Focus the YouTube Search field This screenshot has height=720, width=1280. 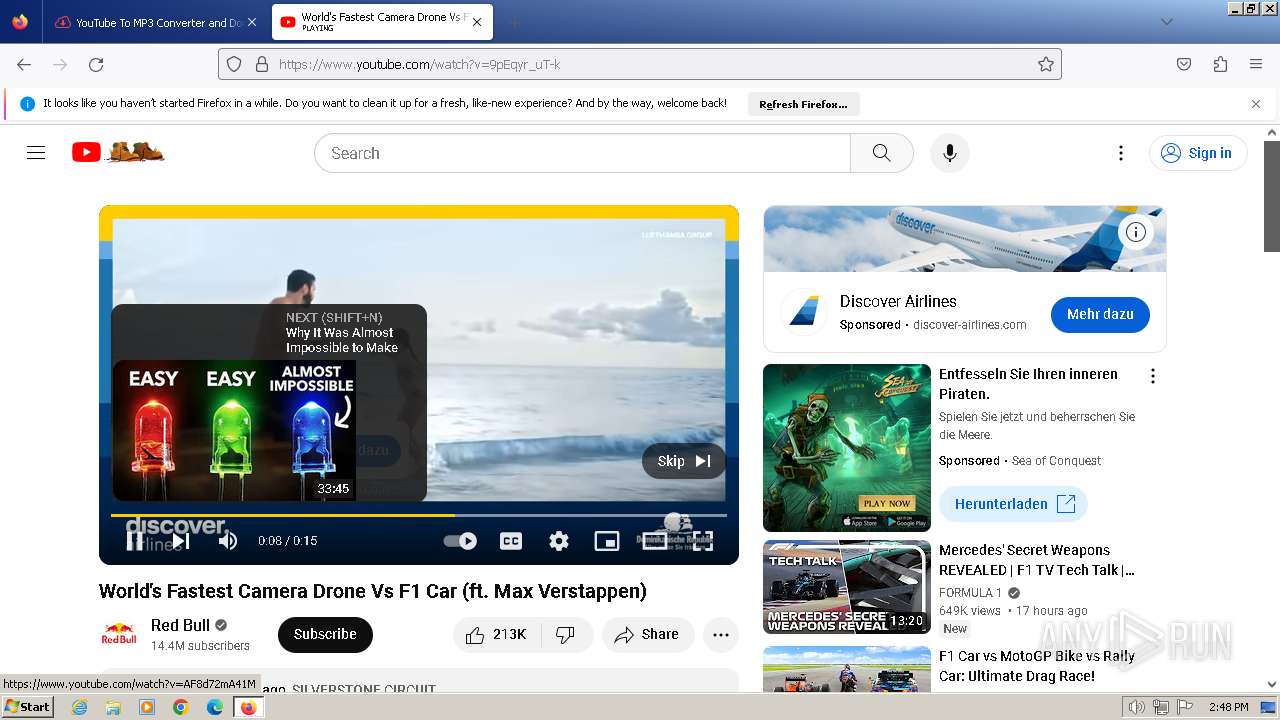[582, 153]
